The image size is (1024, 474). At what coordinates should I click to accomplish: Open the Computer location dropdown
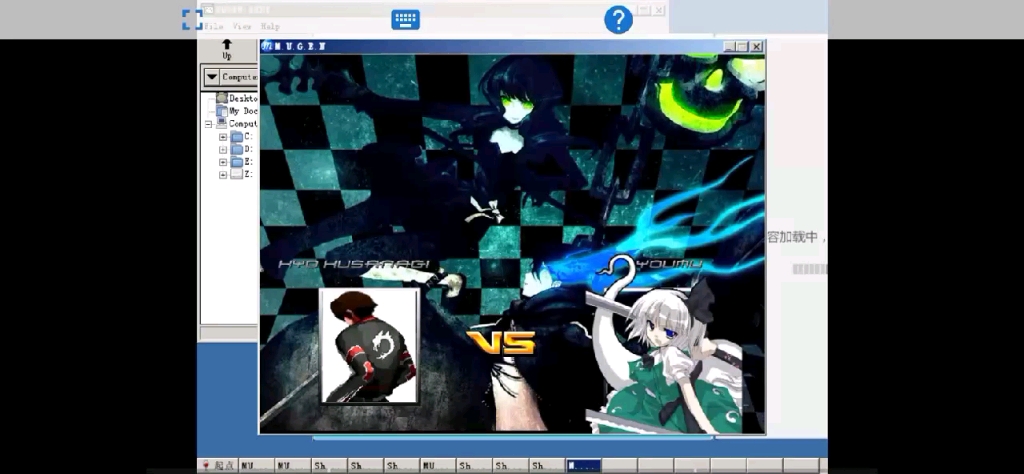click(x=211, y=77)
